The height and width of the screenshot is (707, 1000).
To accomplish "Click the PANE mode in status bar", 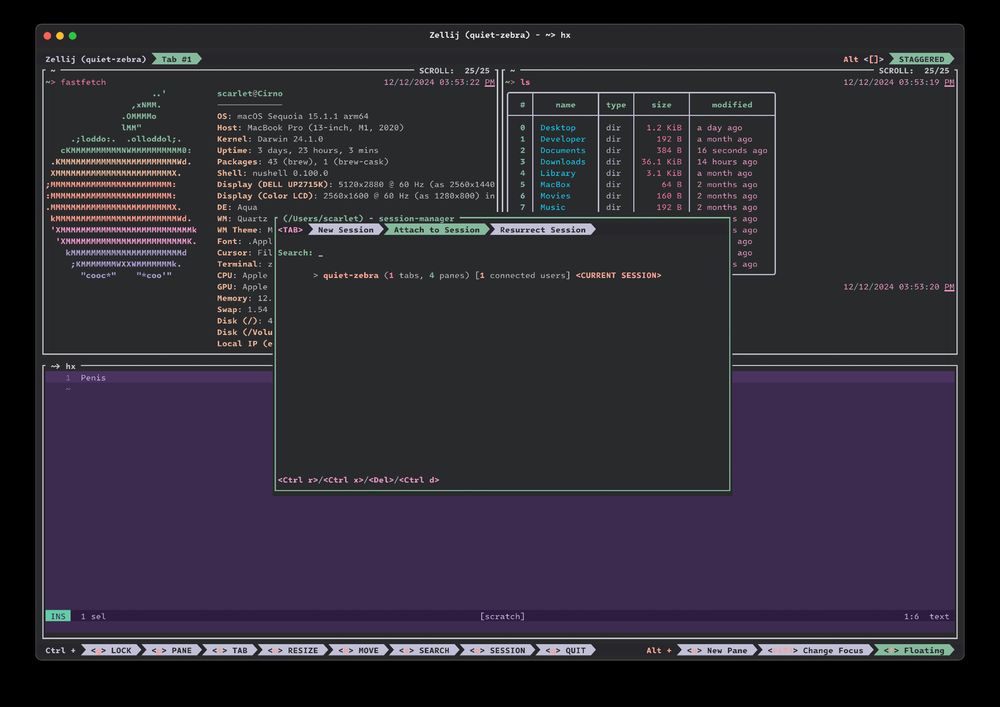I will point(172,650).
